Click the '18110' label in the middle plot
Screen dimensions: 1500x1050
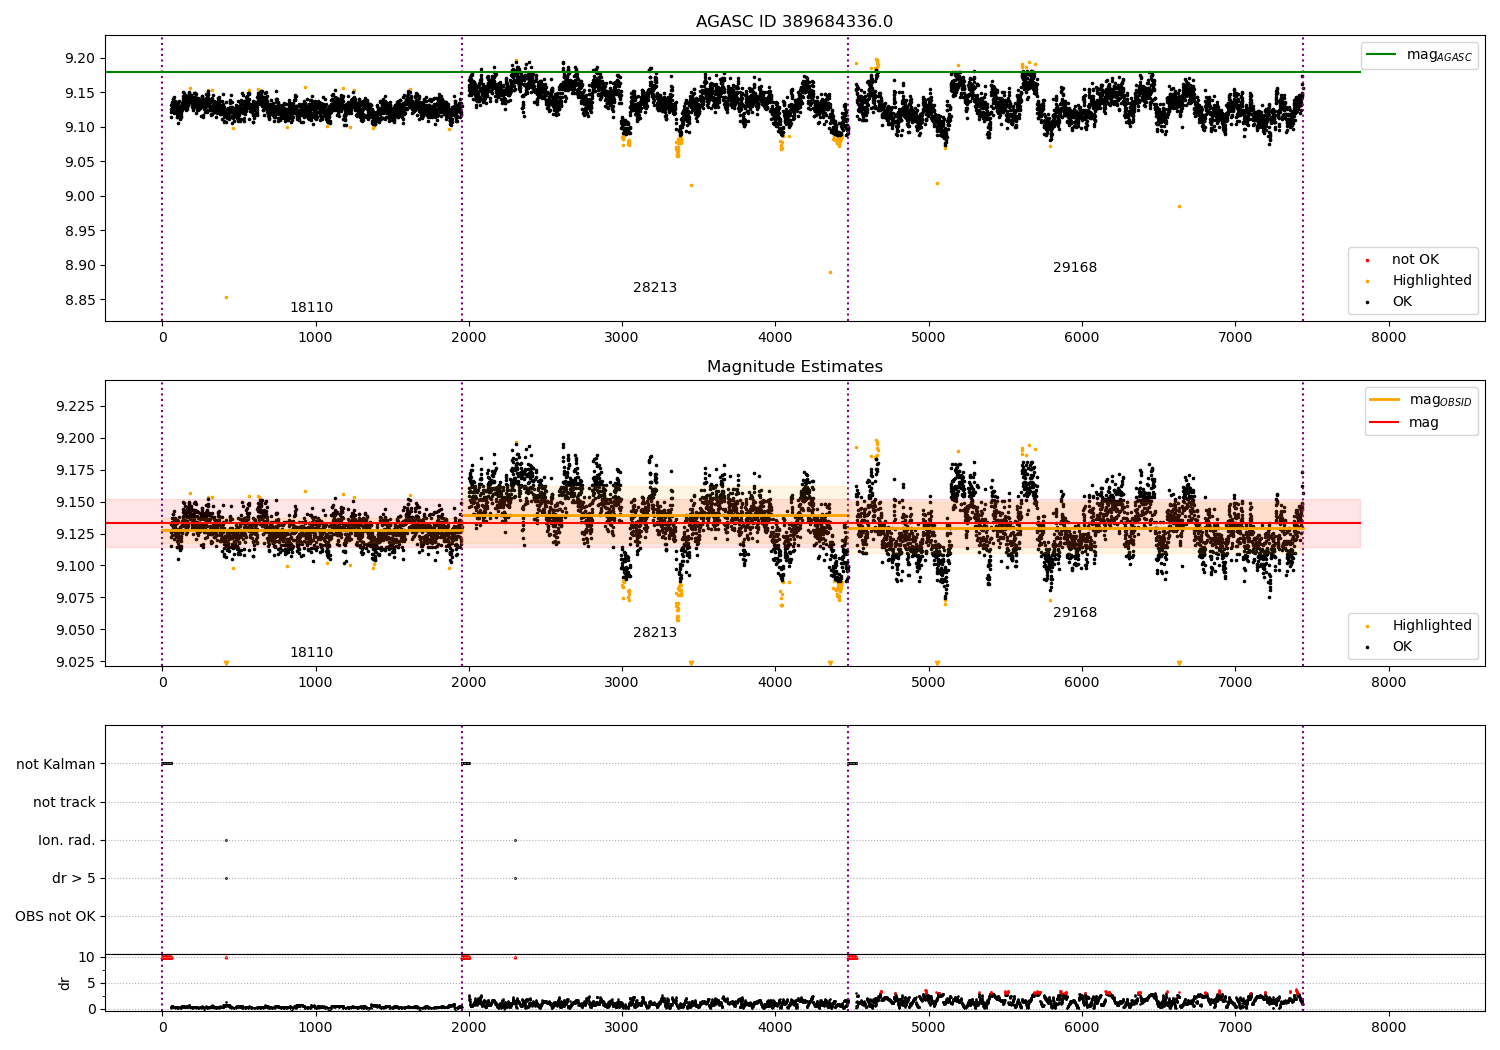click(311, 653)
